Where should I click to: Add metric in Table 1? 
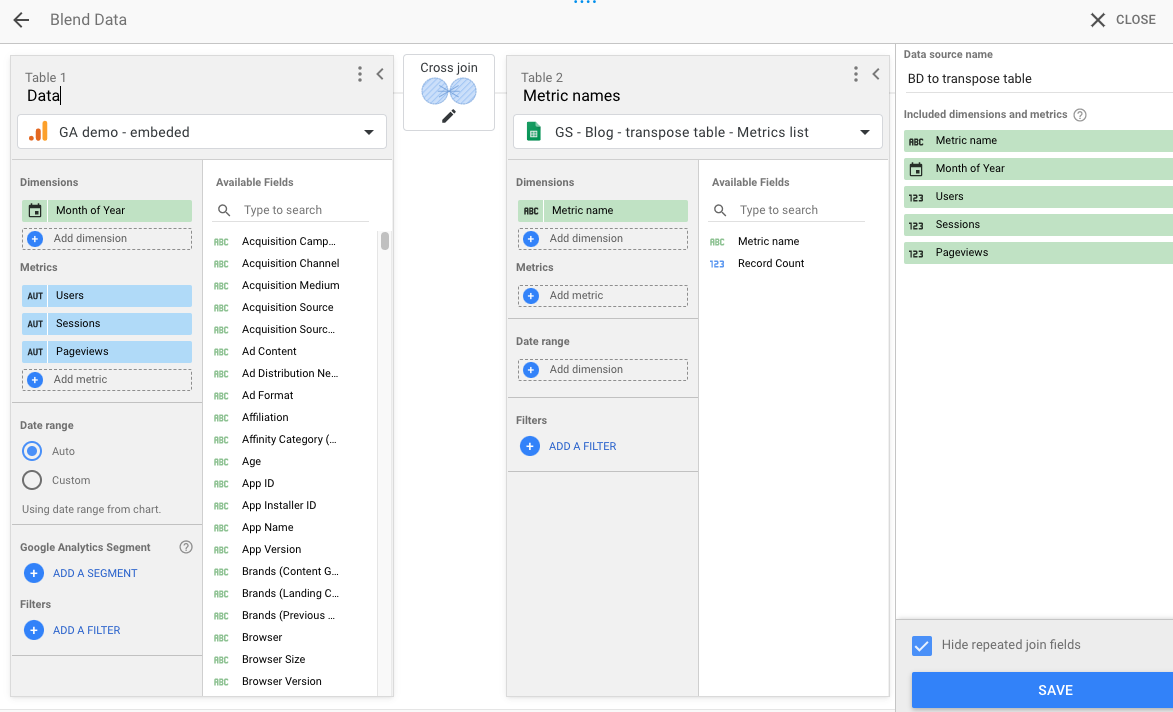click(107, 380)
